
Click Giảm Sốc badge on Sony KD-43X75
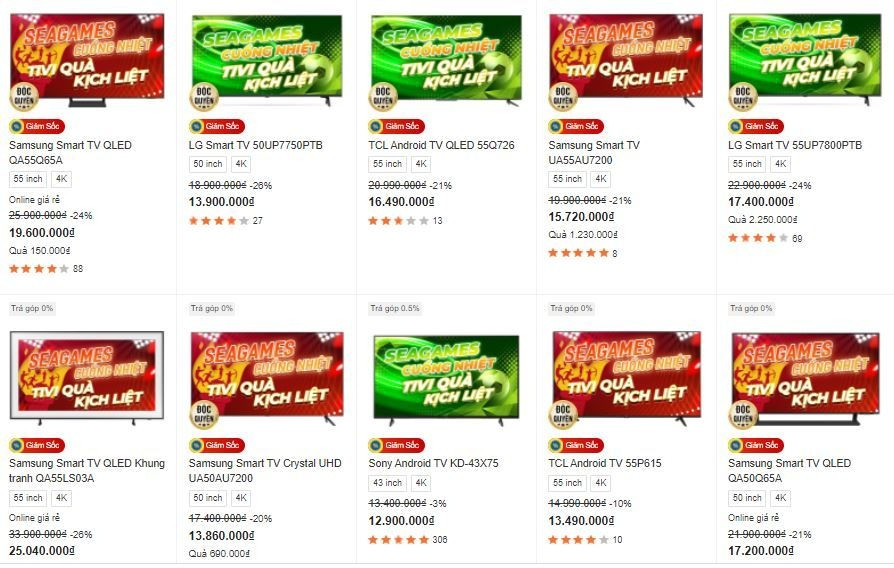pos(396,445)
